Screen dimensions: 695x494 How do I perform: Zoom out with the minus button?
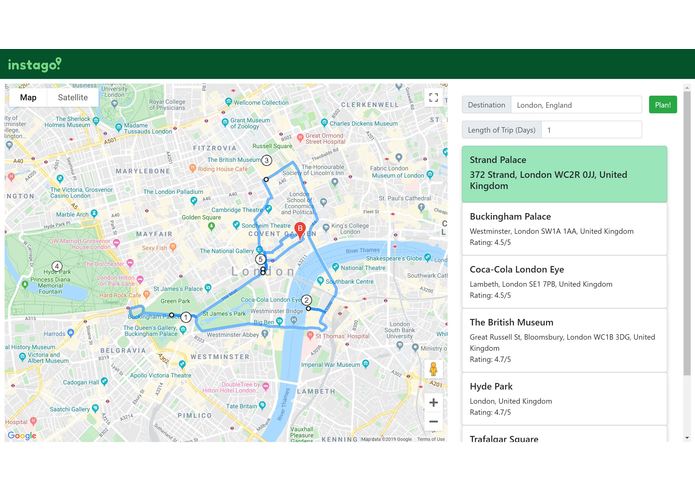click(433, 421)
